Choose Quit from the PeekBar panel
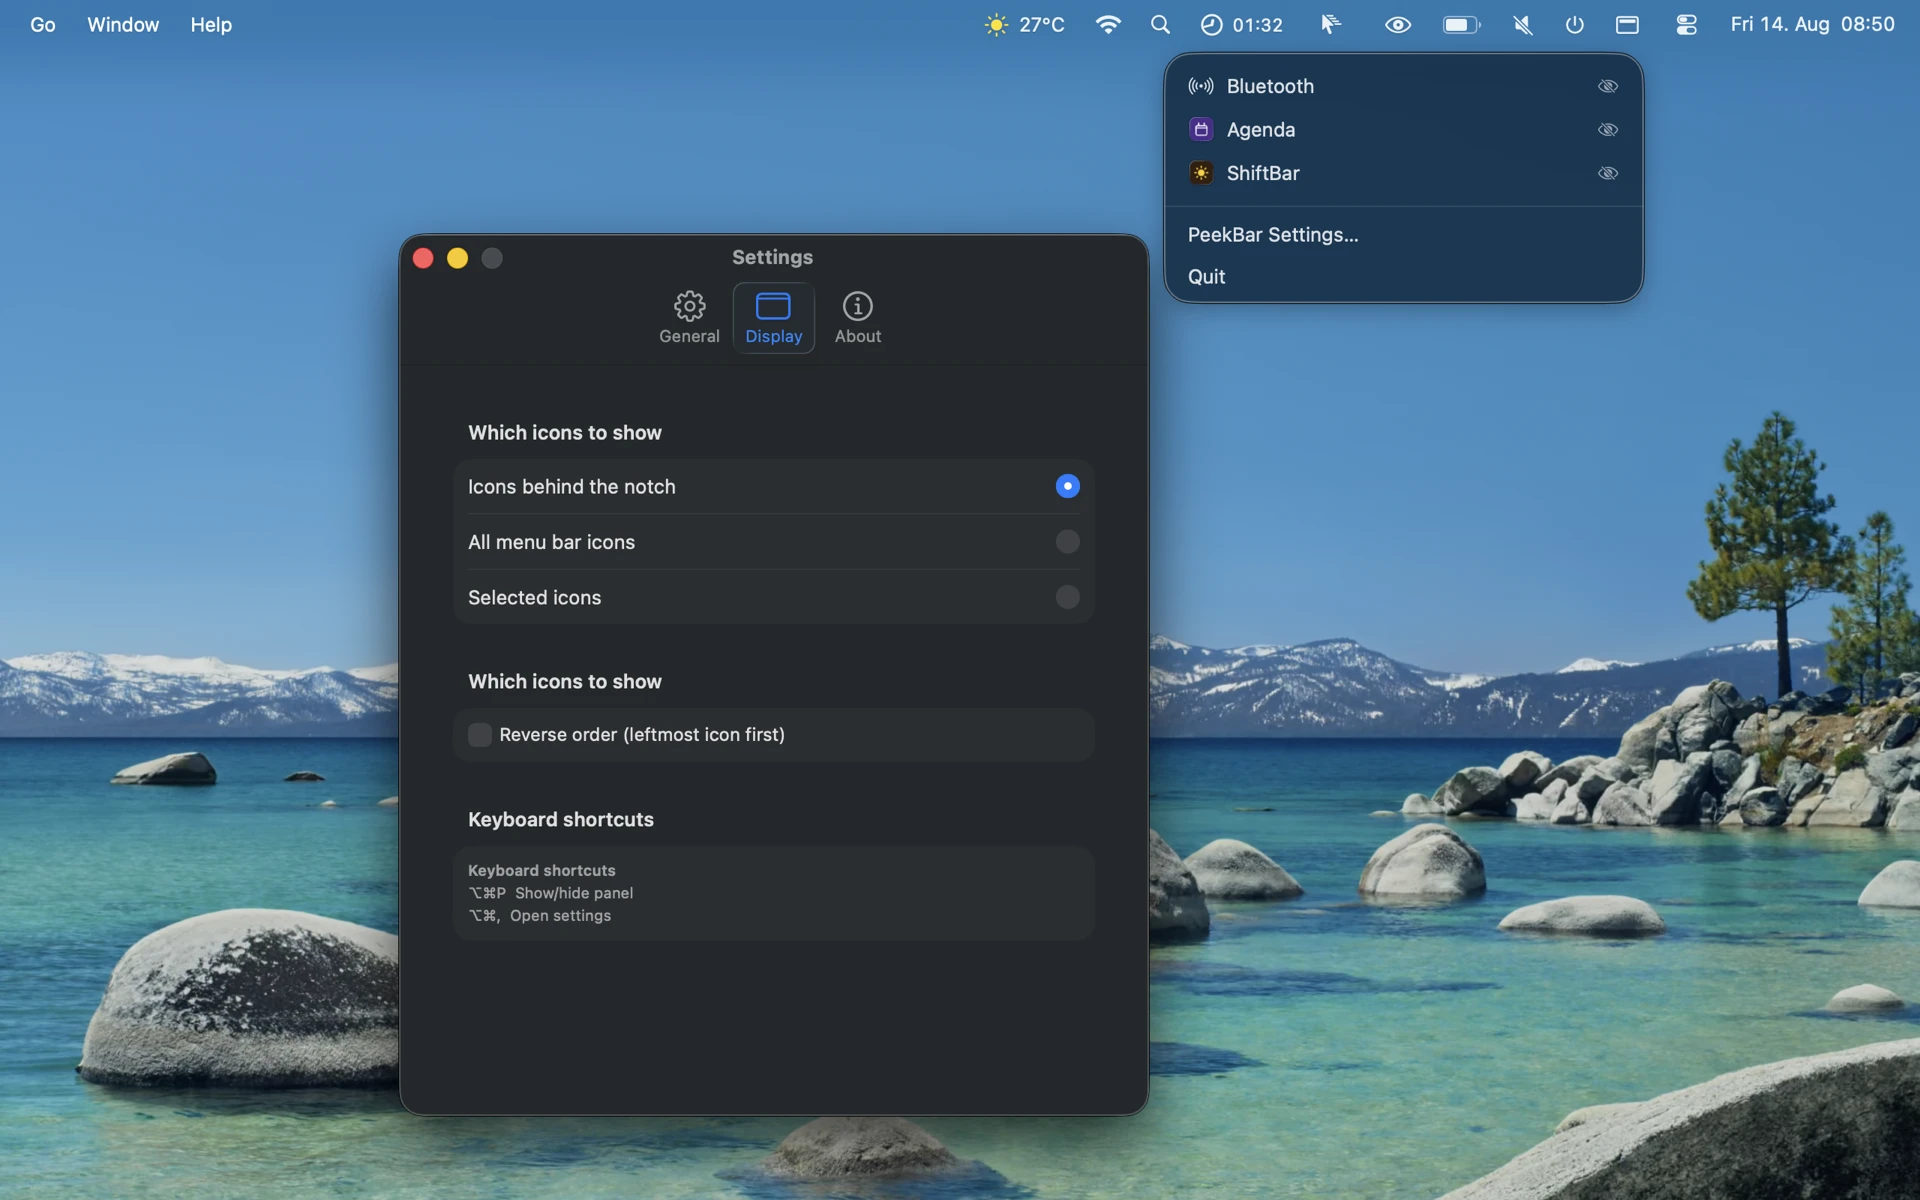The height and width of the screenshot is (1200, 1920). pyautogui.click(x=1206, y=277)
